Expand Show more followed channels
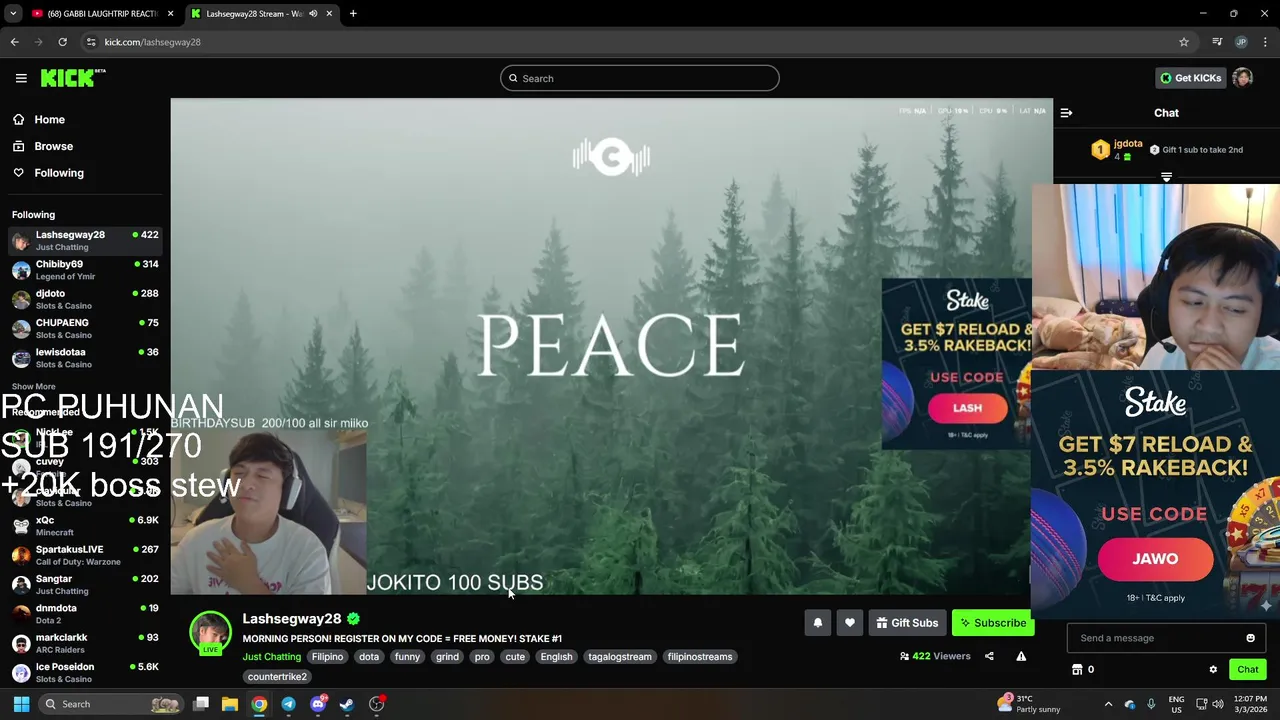 click(34, 386)
